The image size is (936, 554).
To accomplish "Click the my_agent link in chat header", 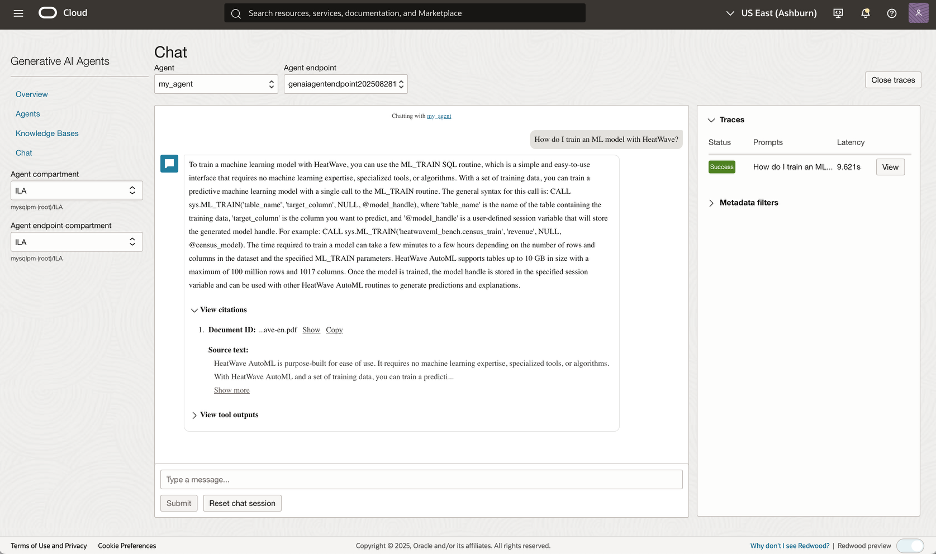I will (x=439, y=116).
